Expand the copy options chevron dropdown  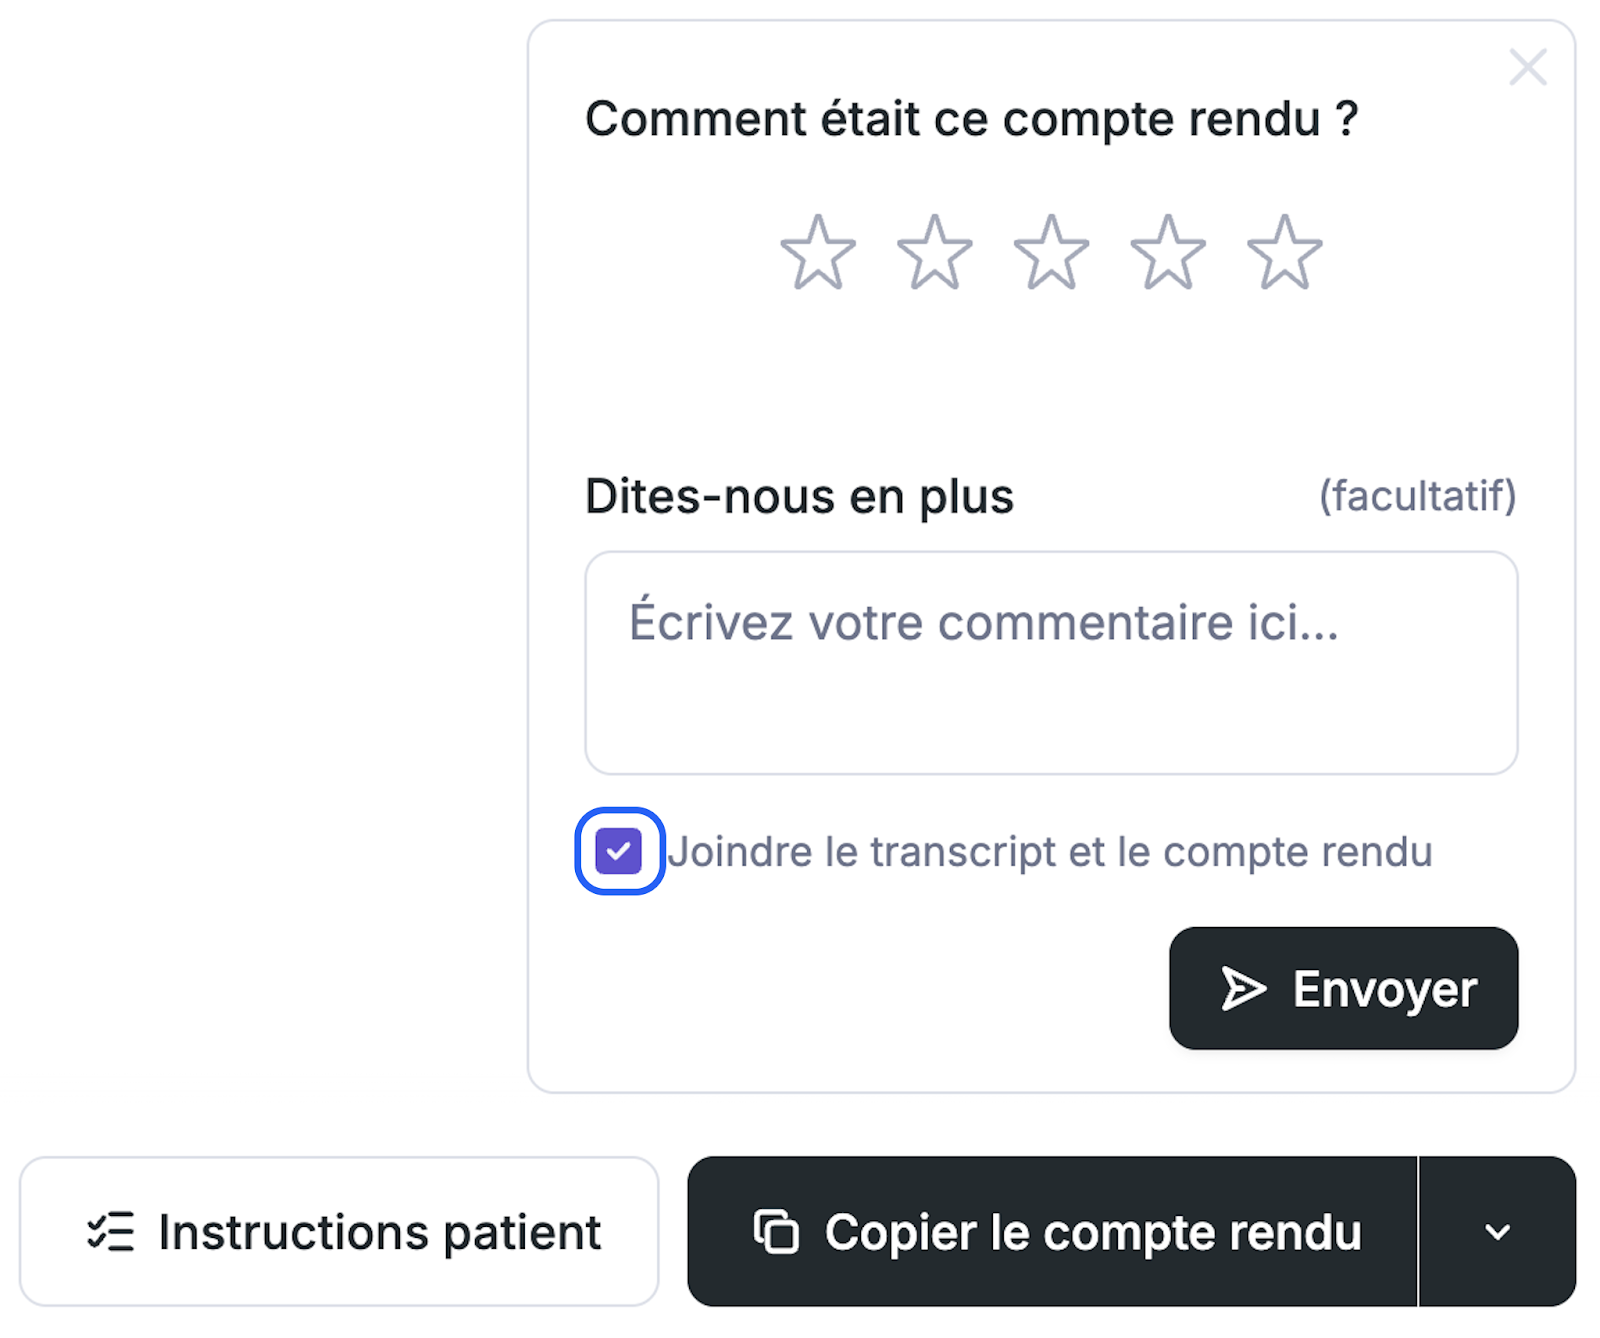point(1497,1231)
